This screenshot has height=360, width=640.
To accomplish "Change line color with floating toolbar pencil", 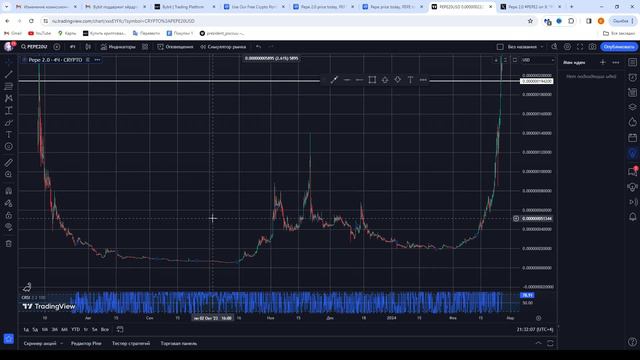I will click(334, 80).
